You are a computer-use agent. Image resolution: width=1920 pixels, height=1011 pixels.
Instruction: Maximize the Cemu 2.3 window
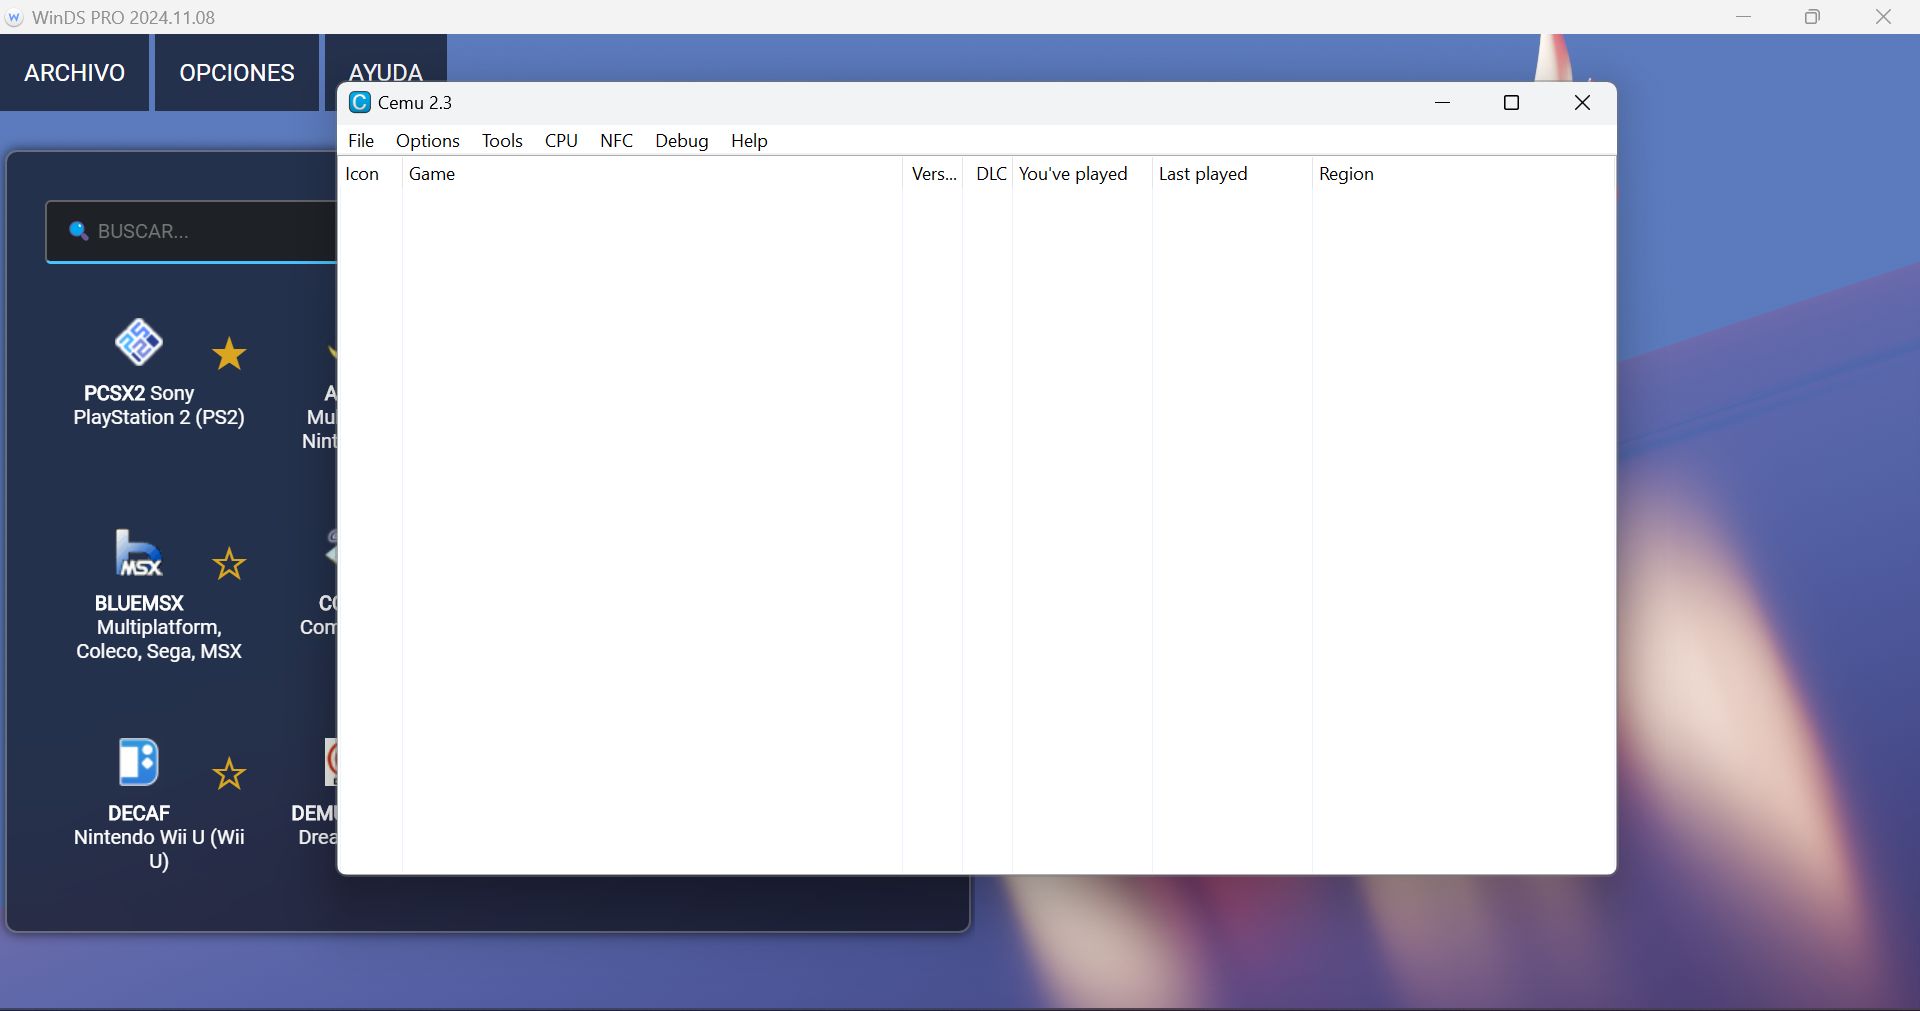pyautogui.click(x=1512, y=103)
